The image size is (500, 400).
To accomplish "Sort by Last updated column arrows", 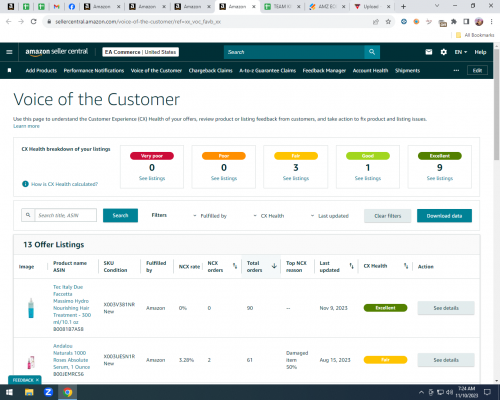I will click(x=352, y=266).
